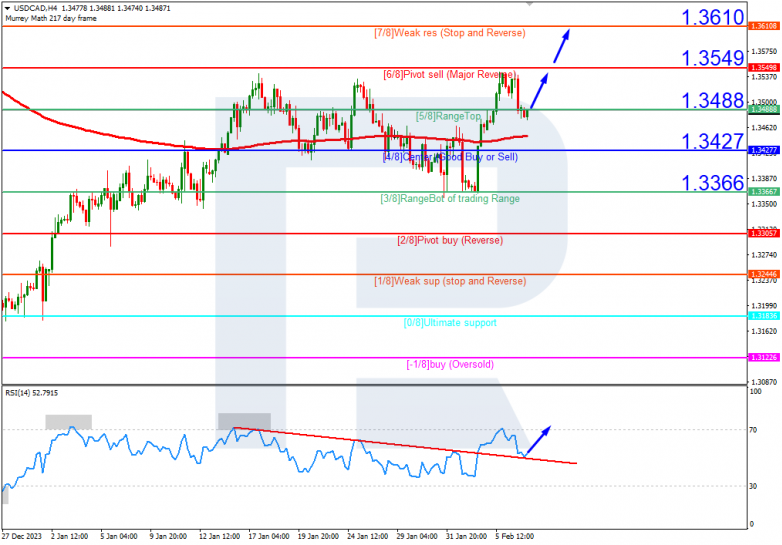Click the 29 Jan 04:00 time label
Viewport: 782px width, 545px height.
click(417, 537)
